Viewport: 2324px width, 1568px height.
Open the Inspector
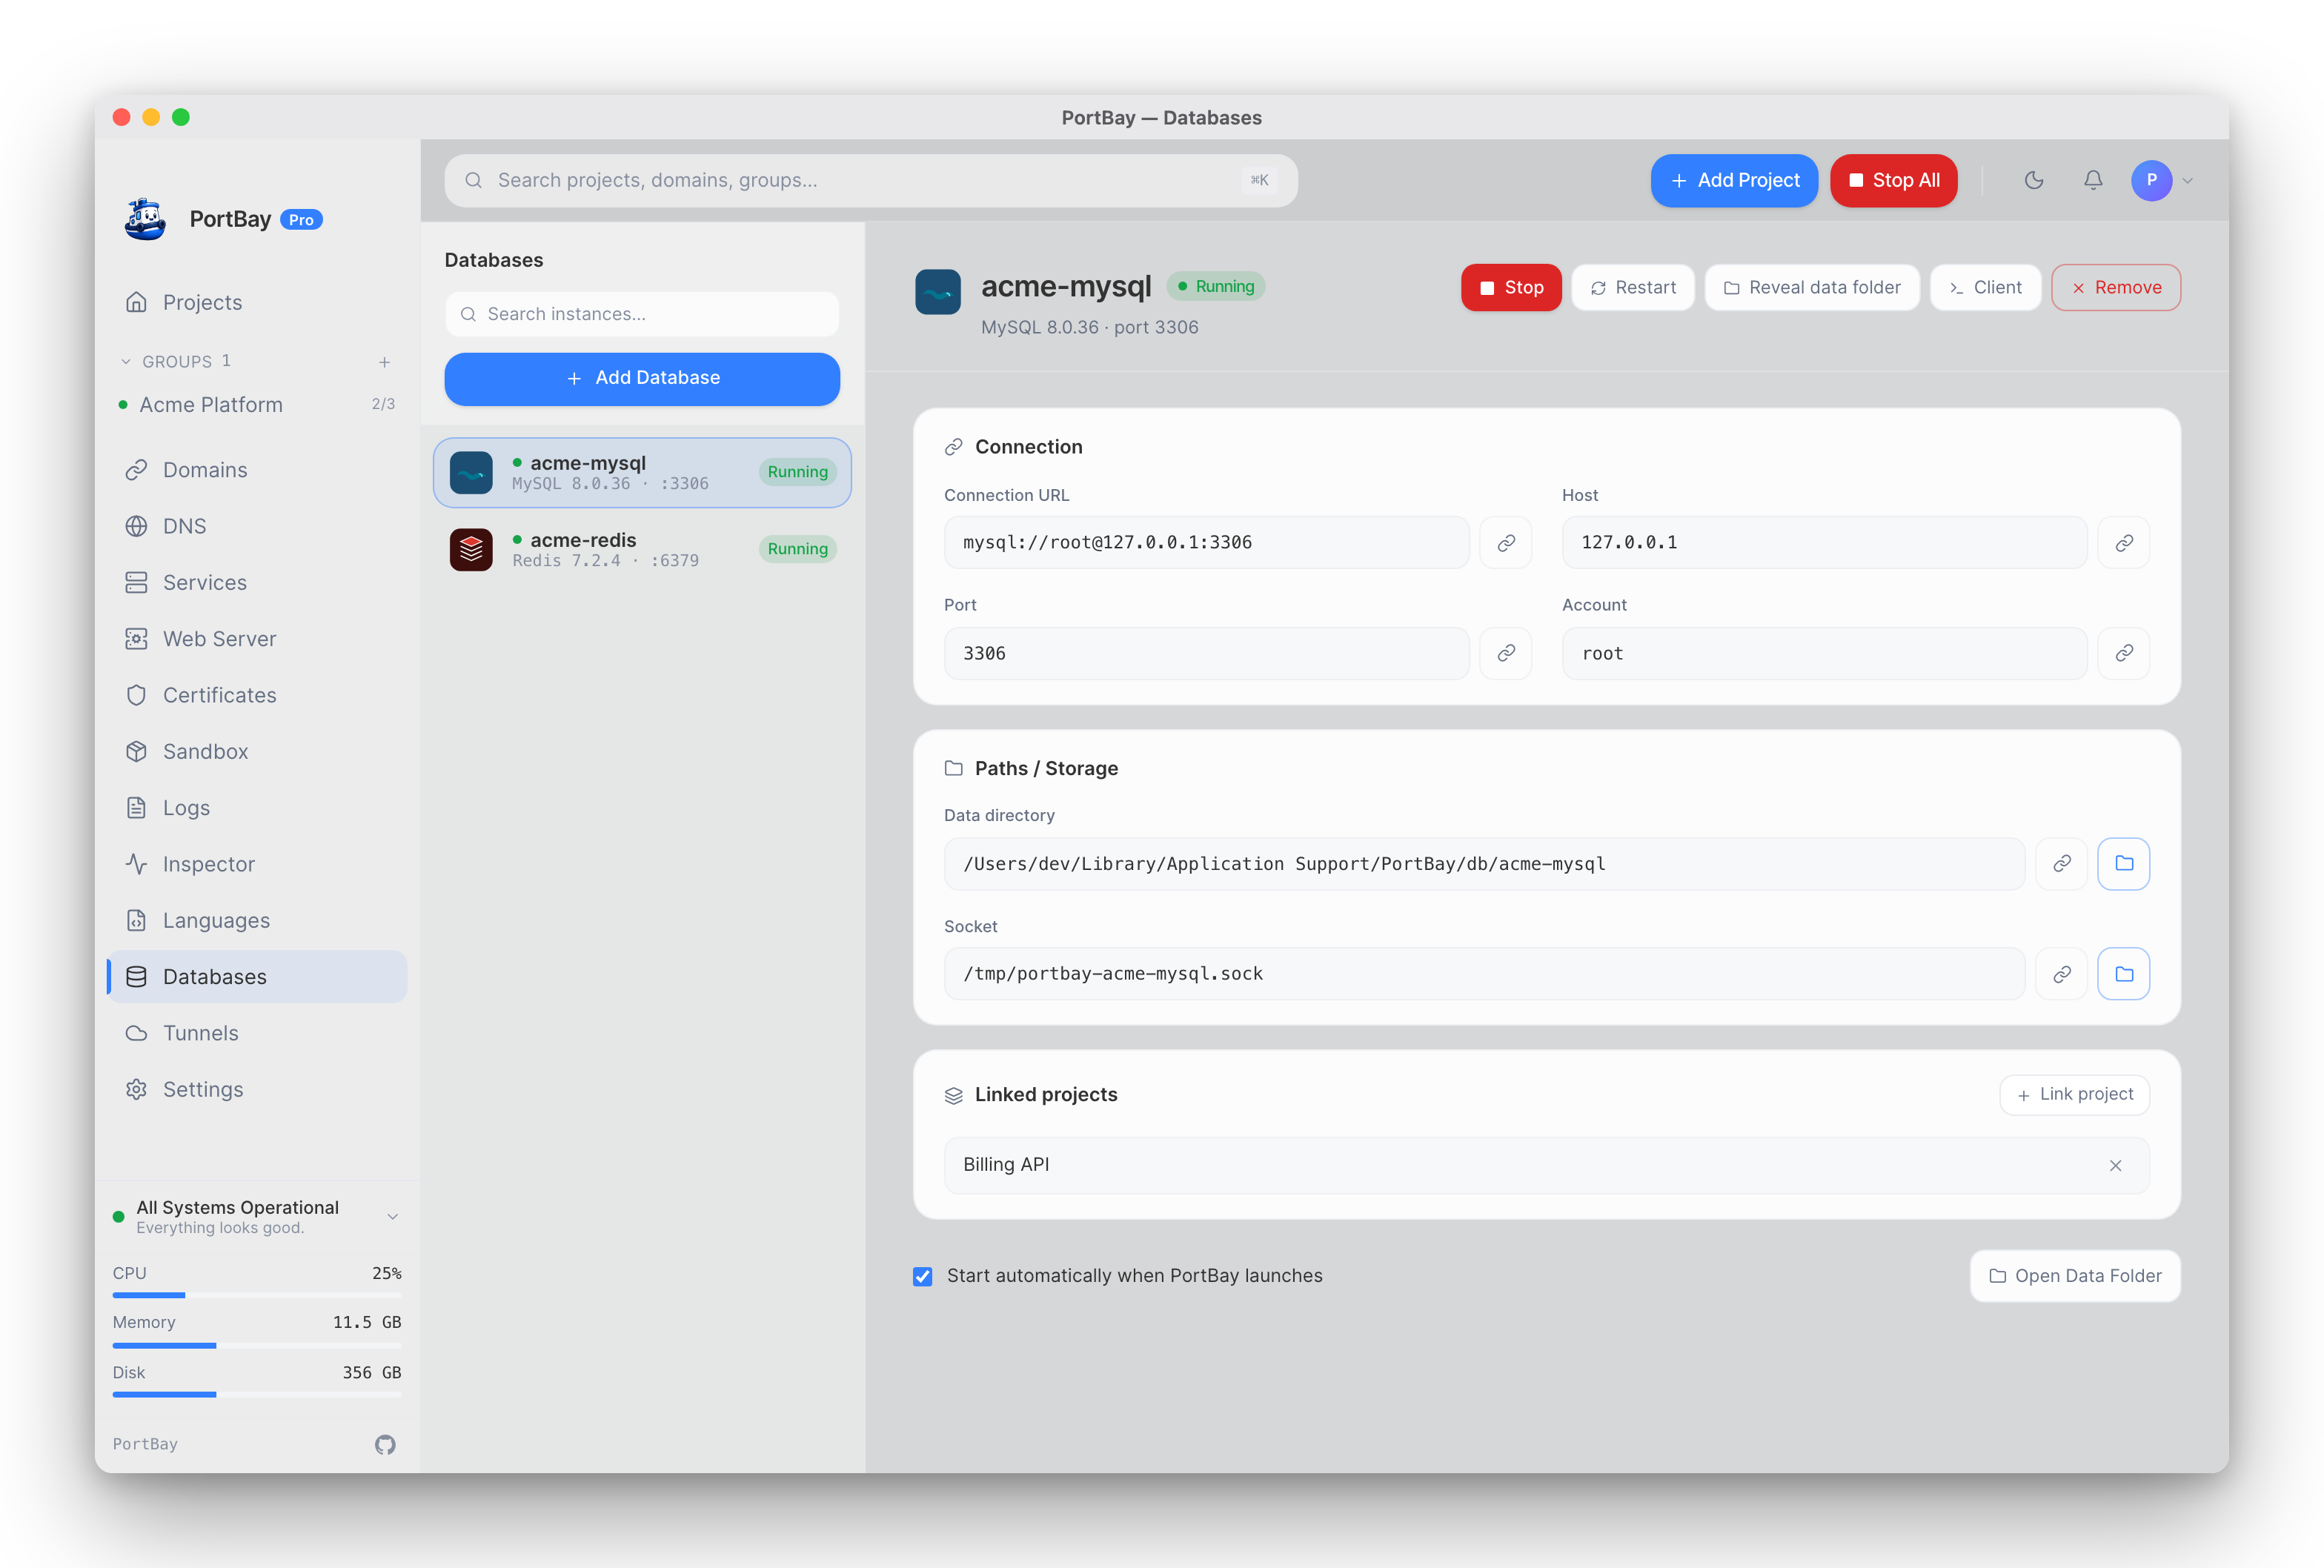tap(257, 864)
